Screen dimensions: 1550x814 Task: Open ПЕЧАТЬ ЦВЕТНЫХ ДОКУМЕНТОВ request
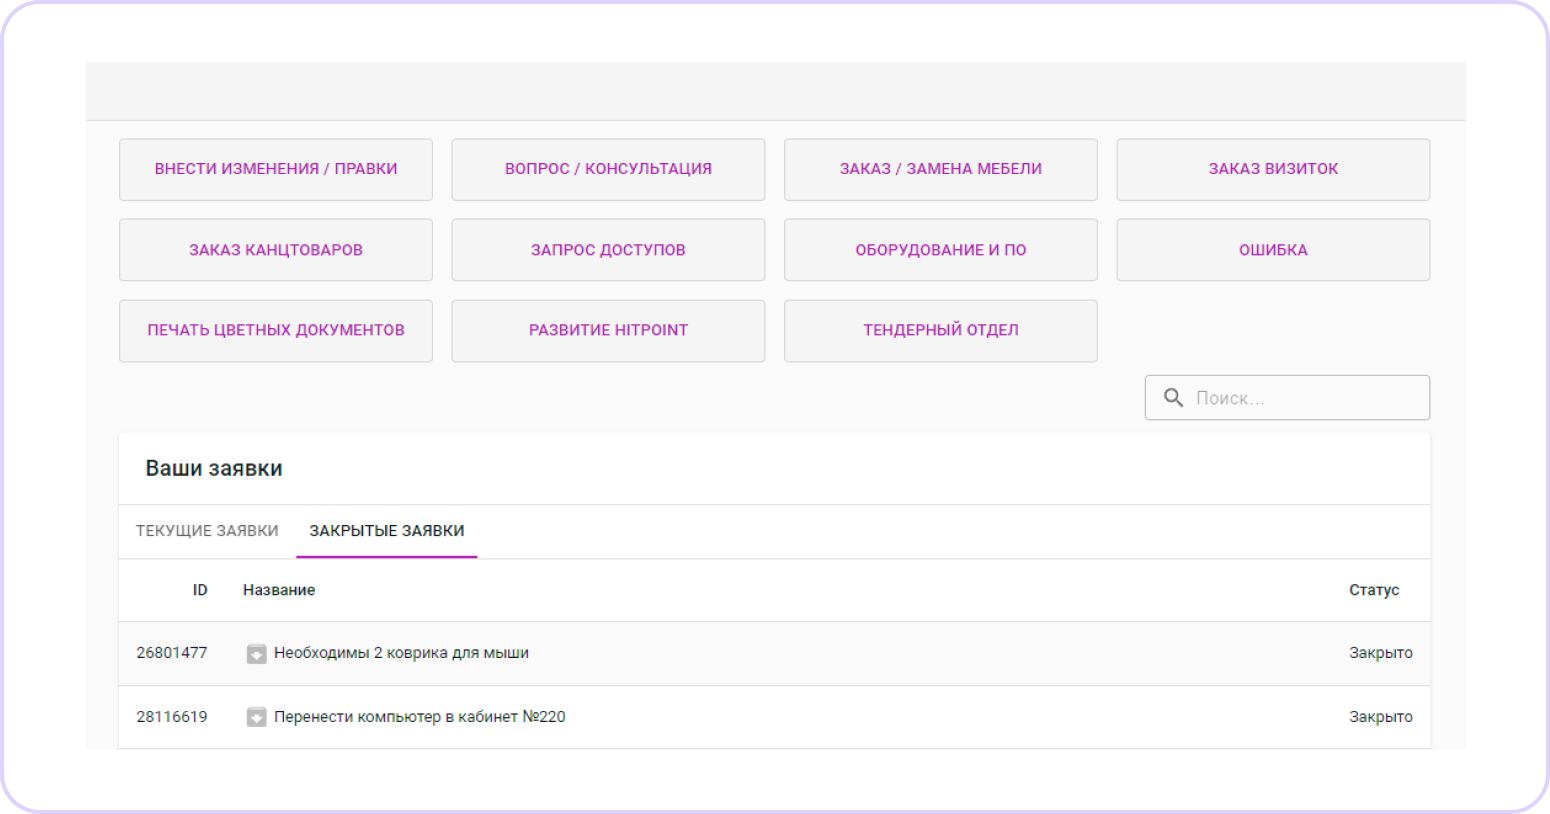click(276, 330)
